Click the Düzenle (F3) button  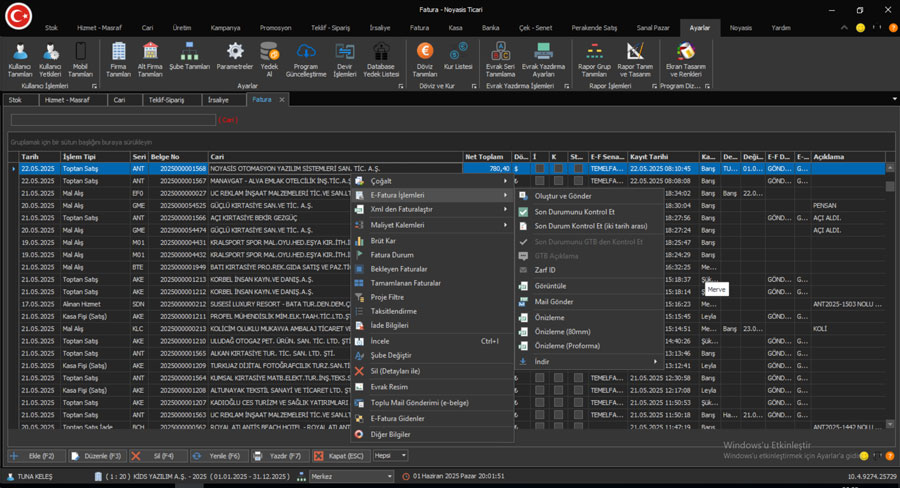(x=96, y=456)
